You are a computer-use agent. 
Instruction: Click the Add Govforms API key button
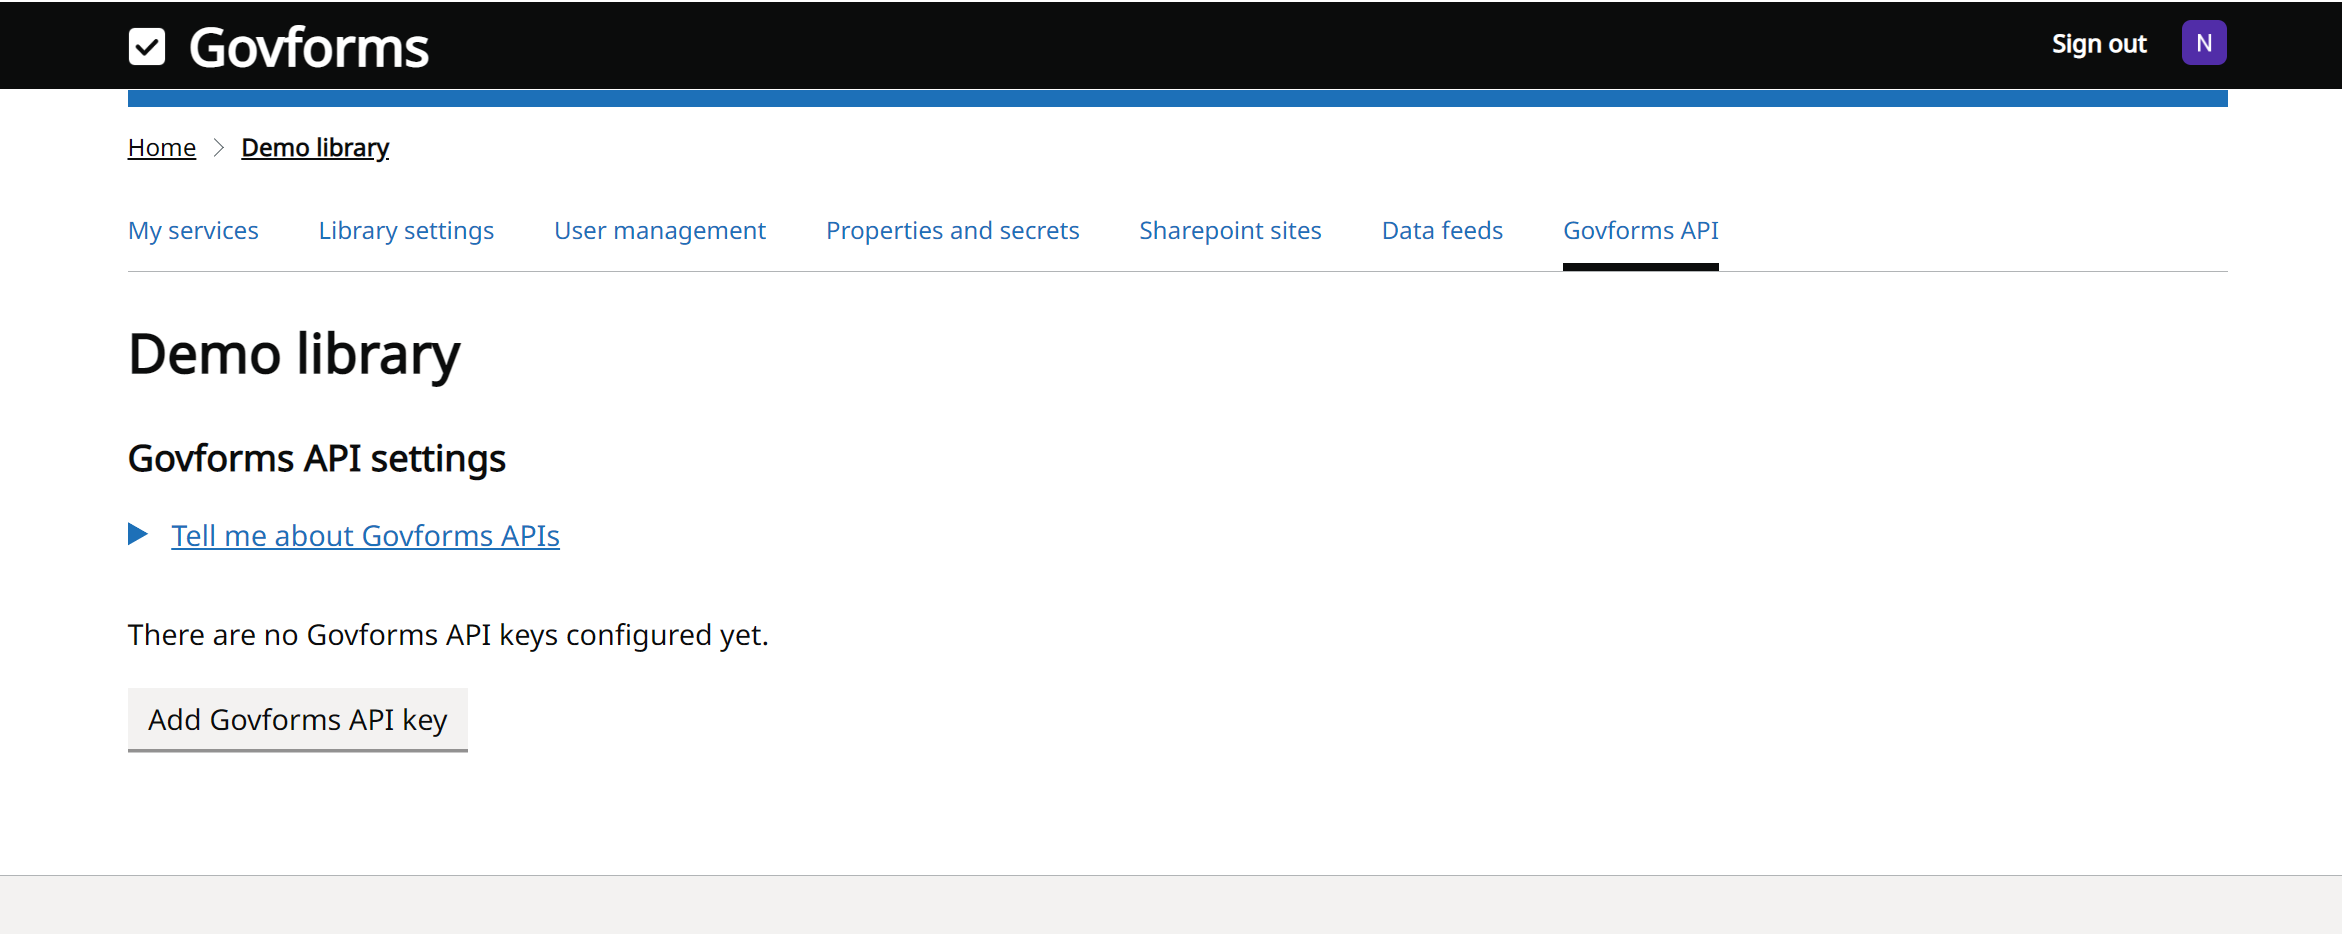pos(298,720)
